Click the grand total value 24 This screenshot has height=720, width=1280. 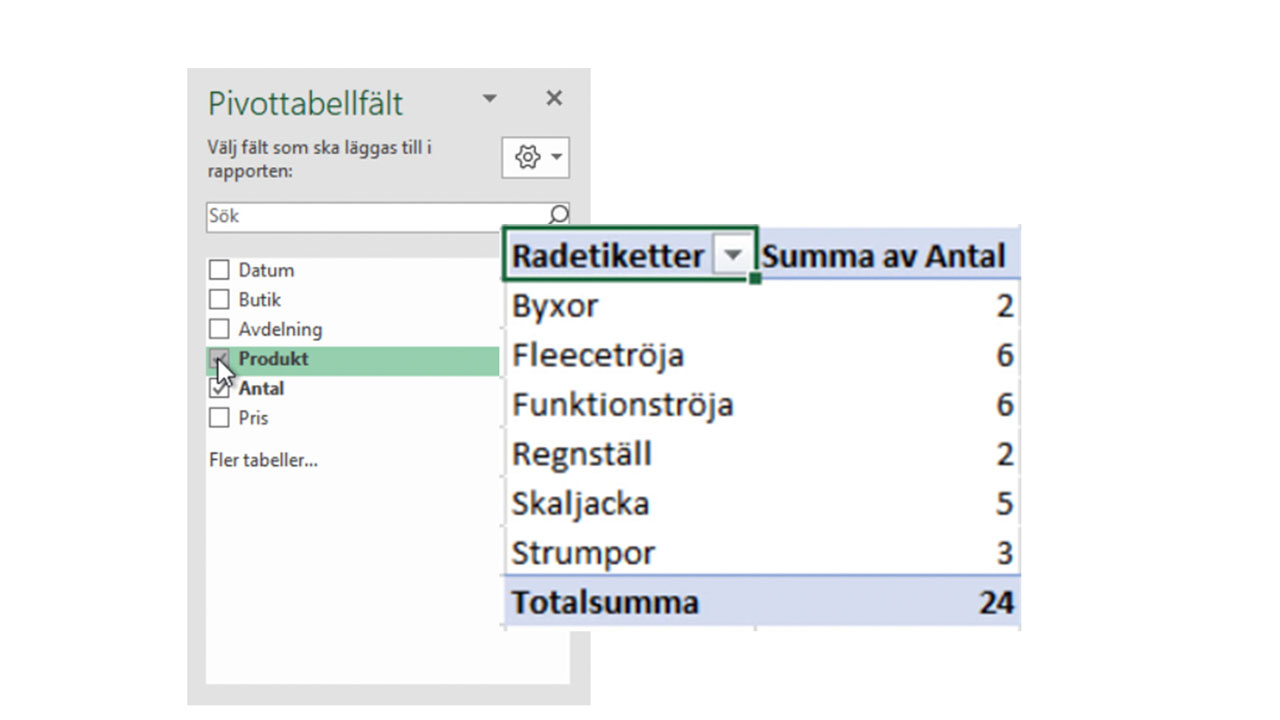click(996, 602)
